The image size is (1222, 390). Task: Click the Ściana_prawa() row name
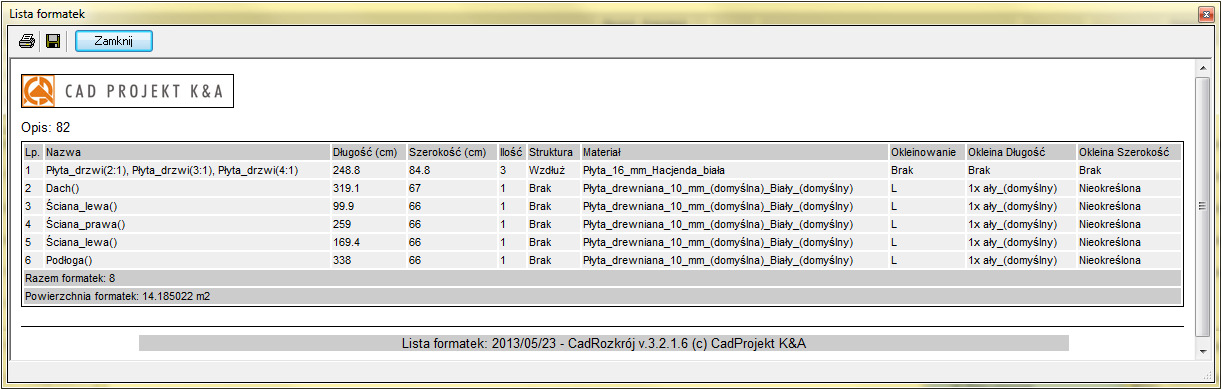pos(86,224)
